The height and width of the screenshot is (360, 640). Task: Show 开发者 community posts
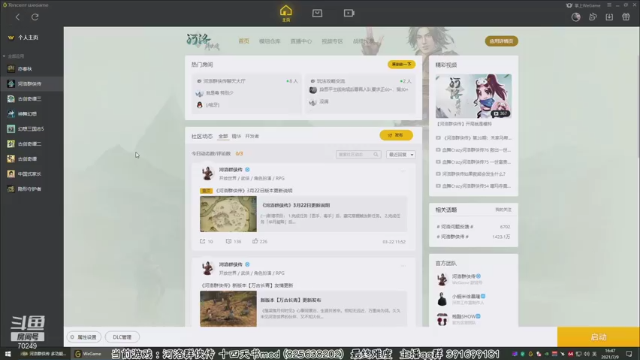coord(252,136)
